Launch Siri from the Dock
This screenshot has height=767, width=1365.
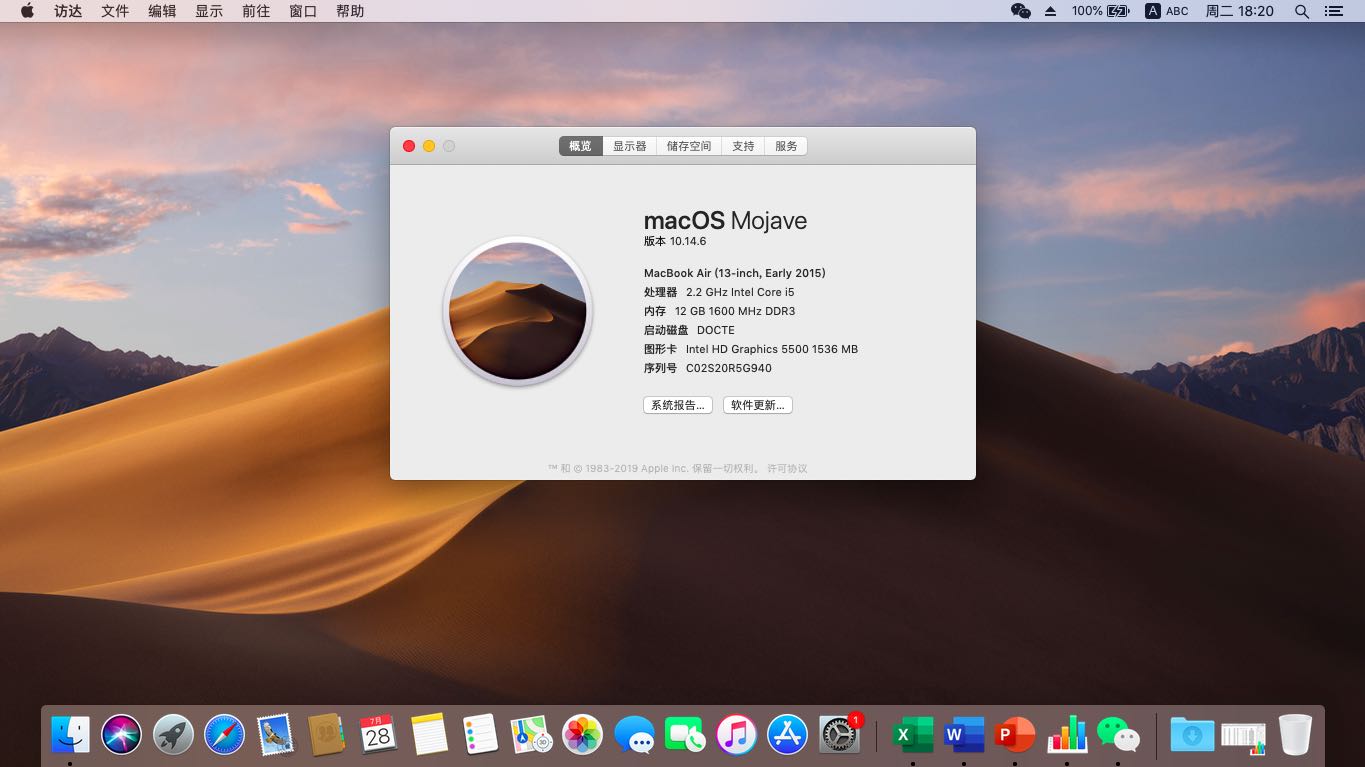122,735
